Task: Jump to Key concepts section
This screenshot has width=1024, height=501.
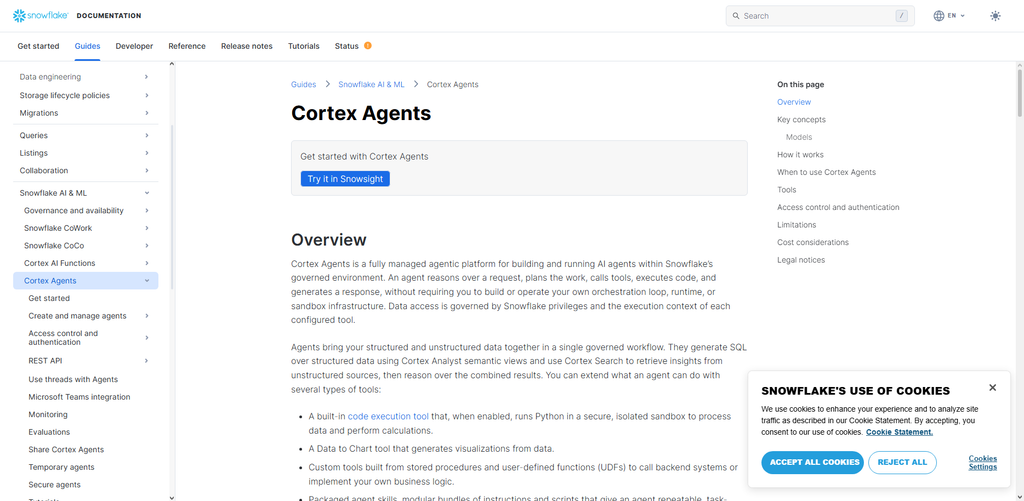Action: (801, 120)
